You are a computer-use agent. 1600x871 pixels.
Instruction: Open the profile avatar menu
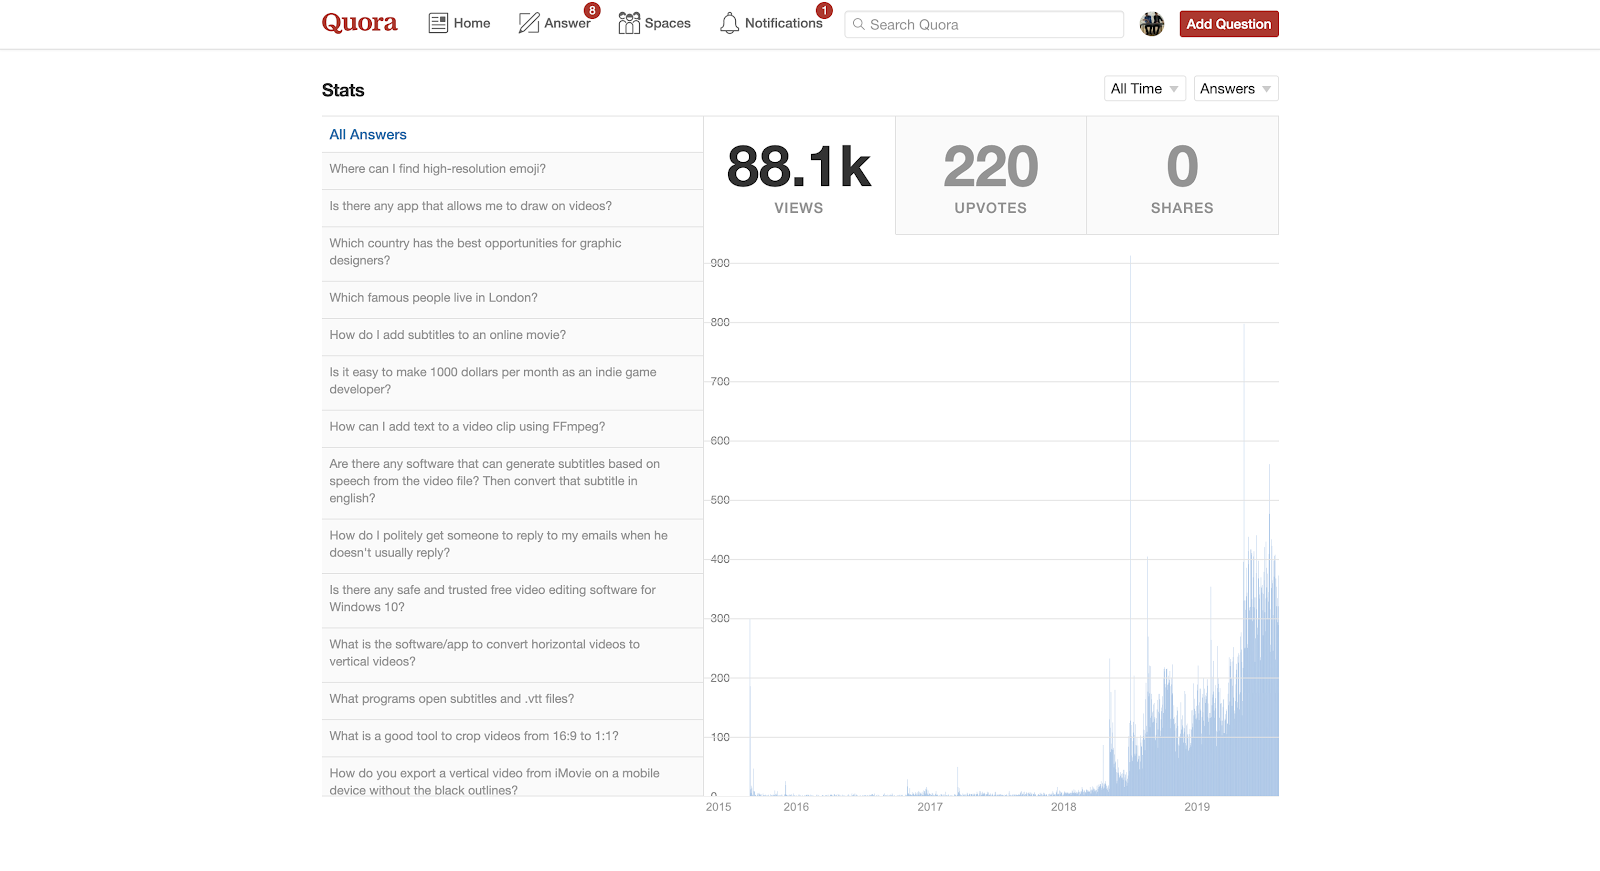tap(1152, 24)
